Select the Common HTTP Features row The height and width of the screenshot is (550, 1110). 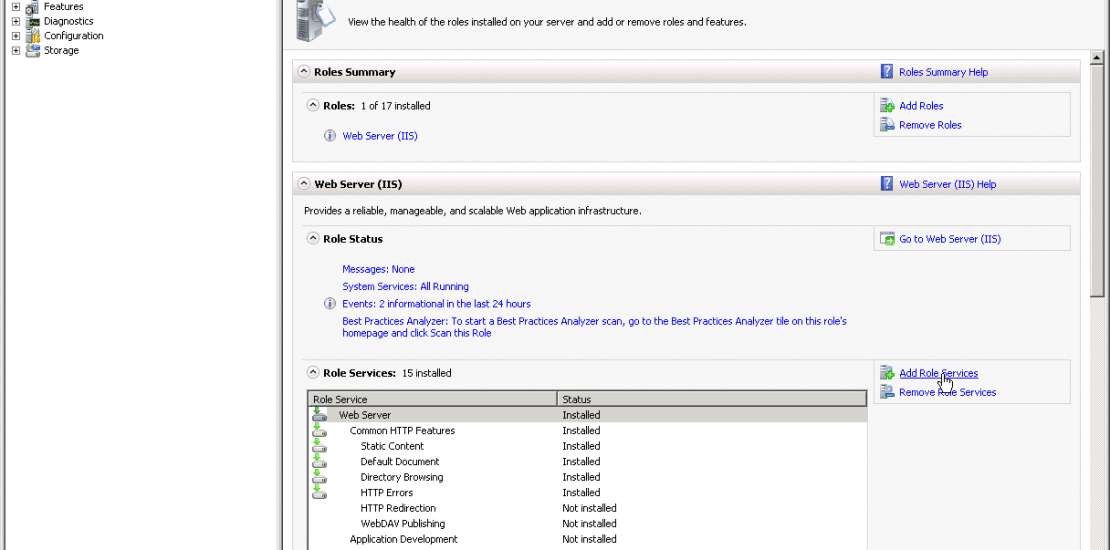[x=588, y=430]
